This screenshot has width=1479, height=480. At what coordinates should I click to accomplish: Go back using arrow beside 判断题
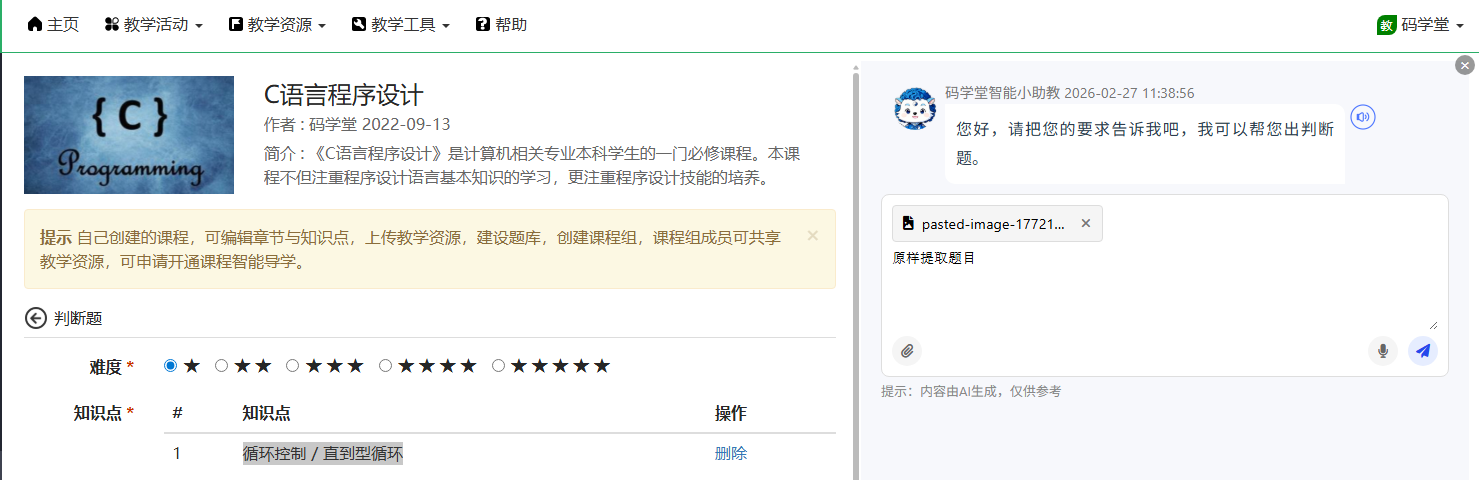(x=36, y=318)
